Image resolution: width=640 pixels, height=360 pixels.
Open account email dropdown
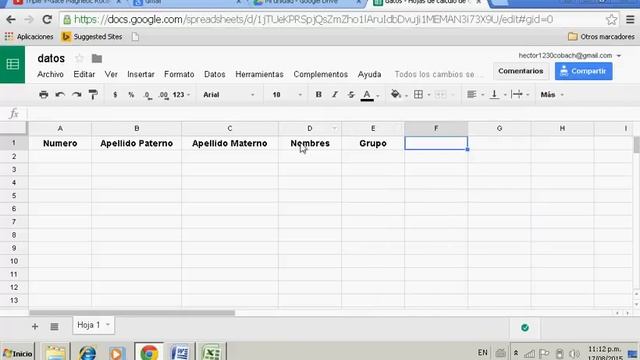(x=569, y=56)
